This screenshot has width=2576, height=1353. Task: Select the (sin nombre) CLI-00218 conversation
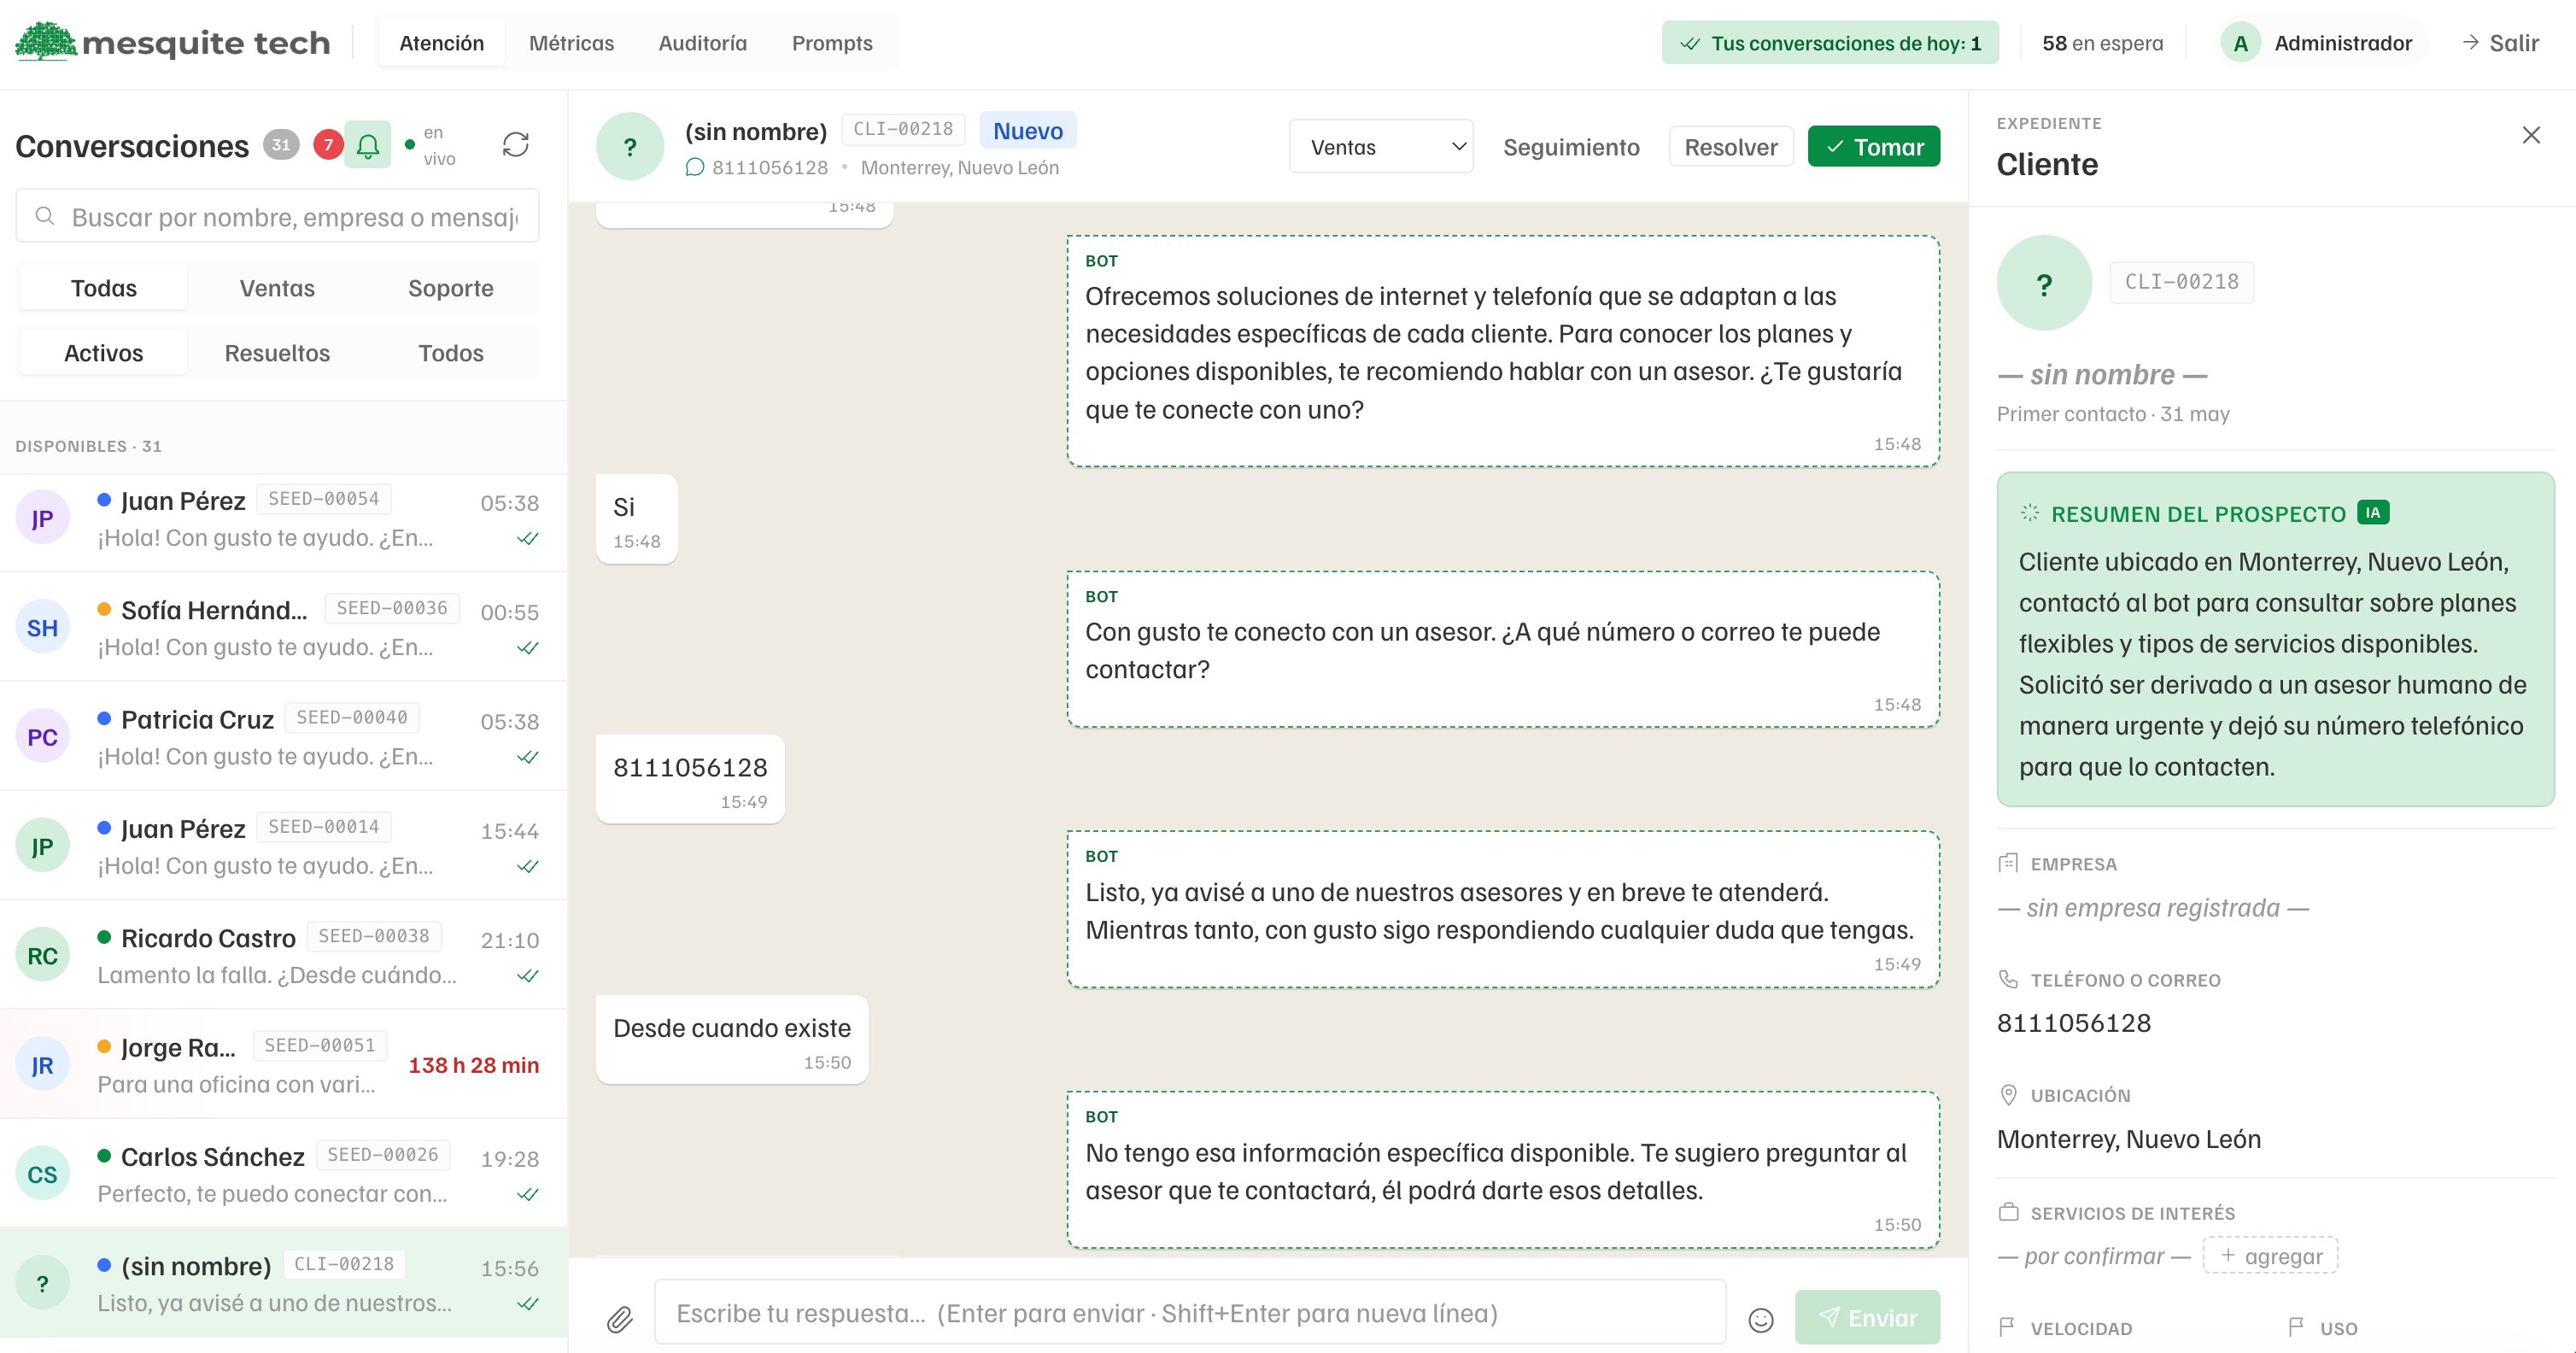[284, 1283]
